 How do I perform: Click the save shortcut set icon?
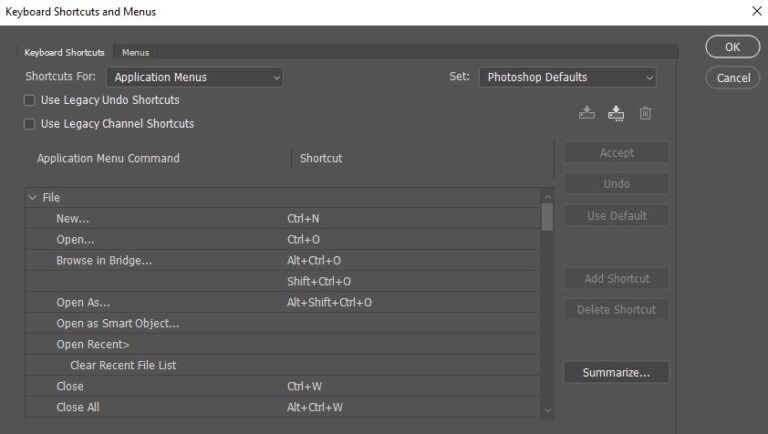(x=587, y=113)
